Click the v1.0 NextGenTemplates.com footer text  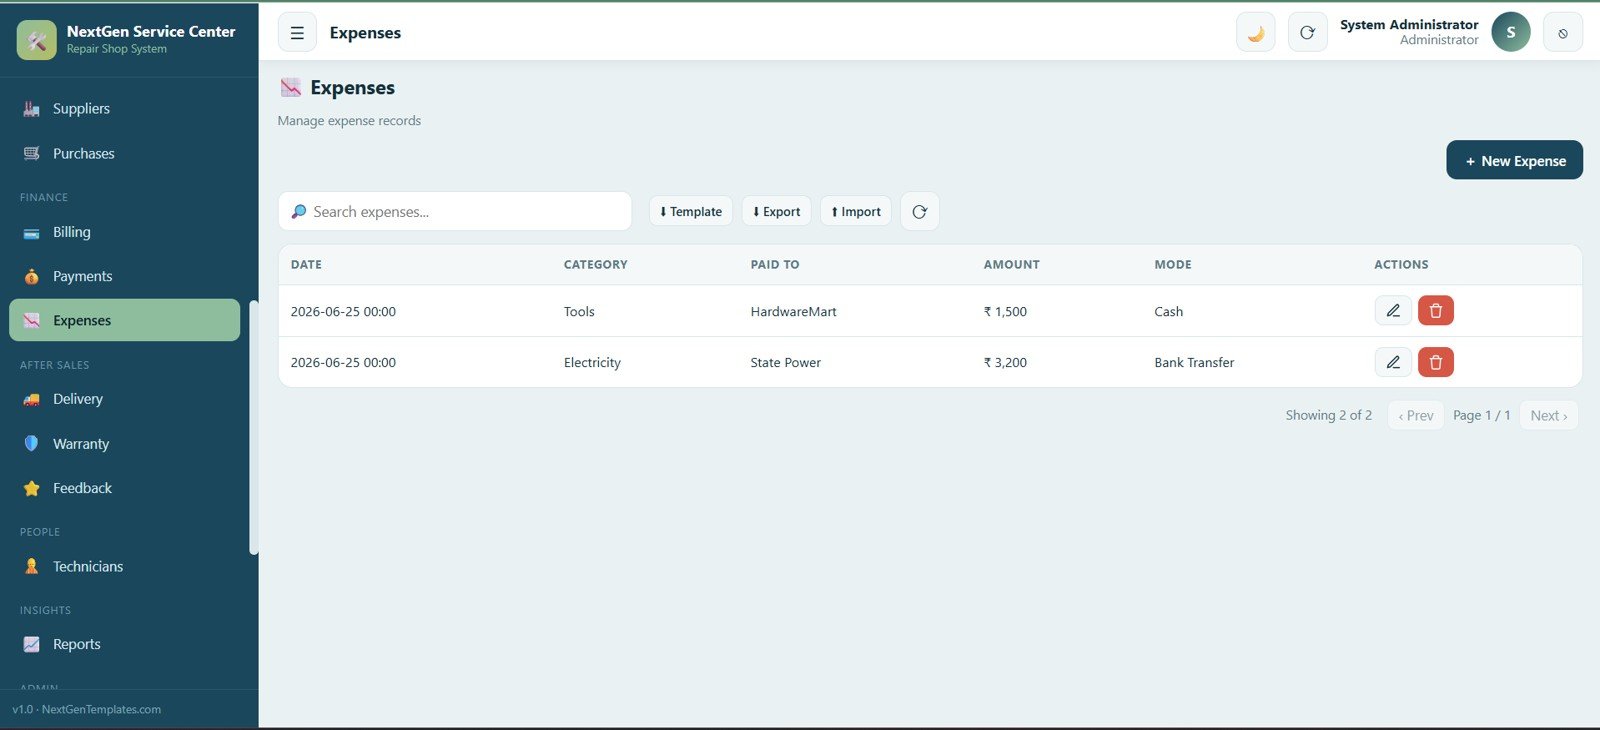point(87,709)
